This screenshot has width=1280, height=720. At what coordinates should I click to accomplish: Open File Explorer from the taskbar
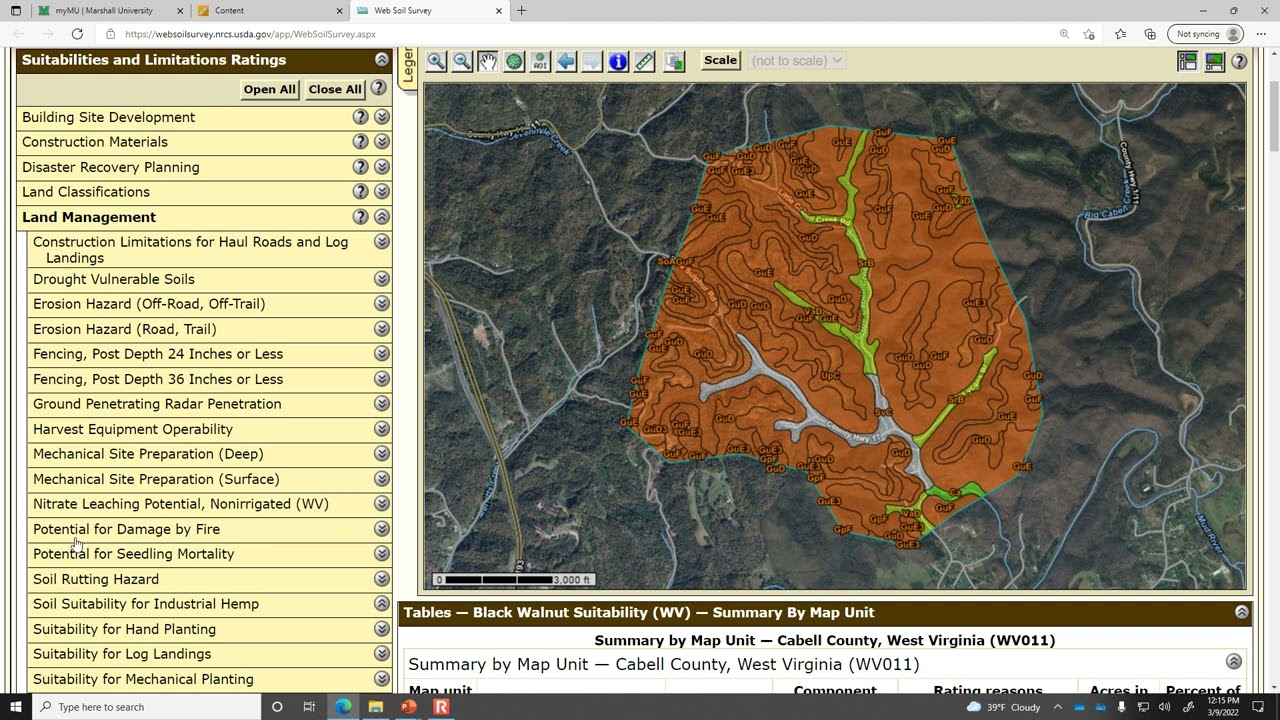point(375,707)
